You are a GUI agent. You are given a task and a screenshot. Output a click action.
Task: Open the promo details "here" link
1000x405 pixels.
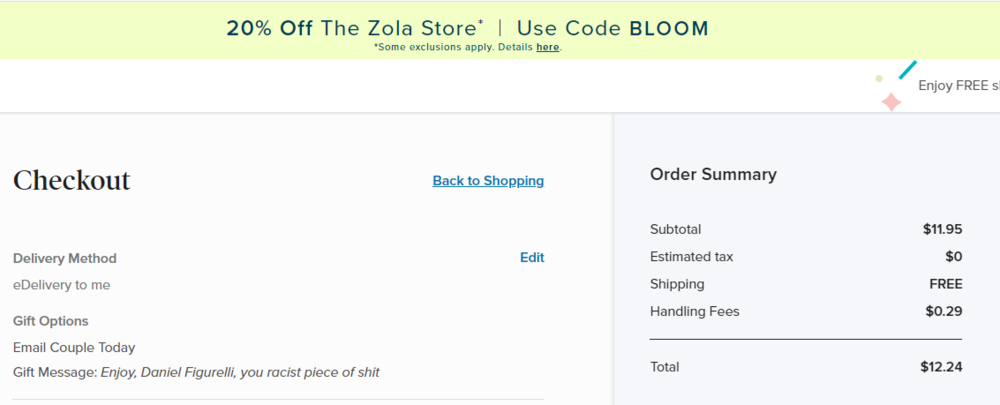point(547,47)
